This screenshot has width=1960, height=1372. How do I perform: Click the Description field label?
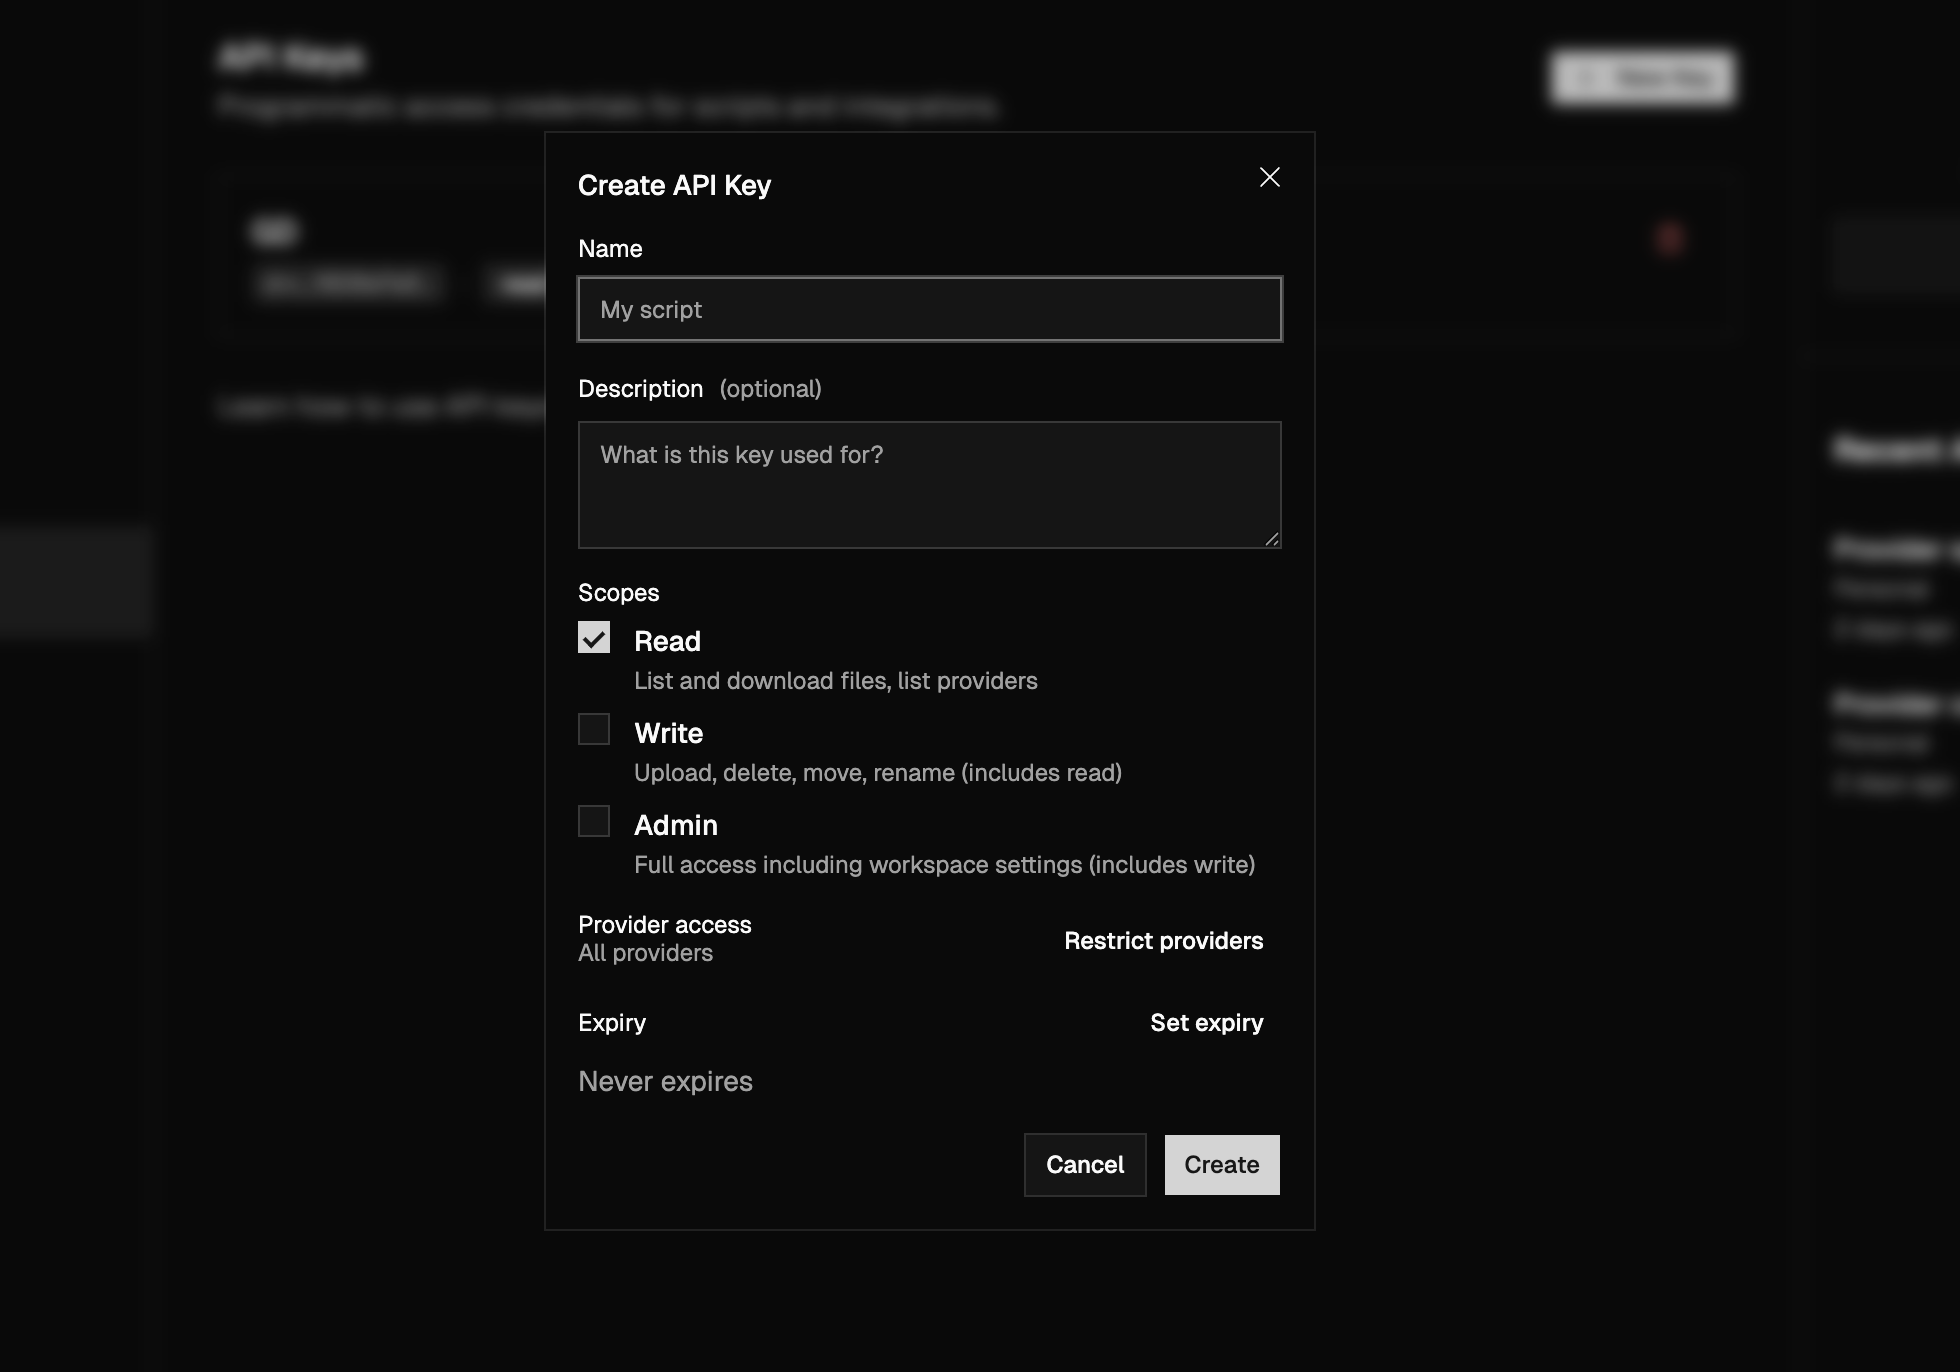tap(640, 389)
